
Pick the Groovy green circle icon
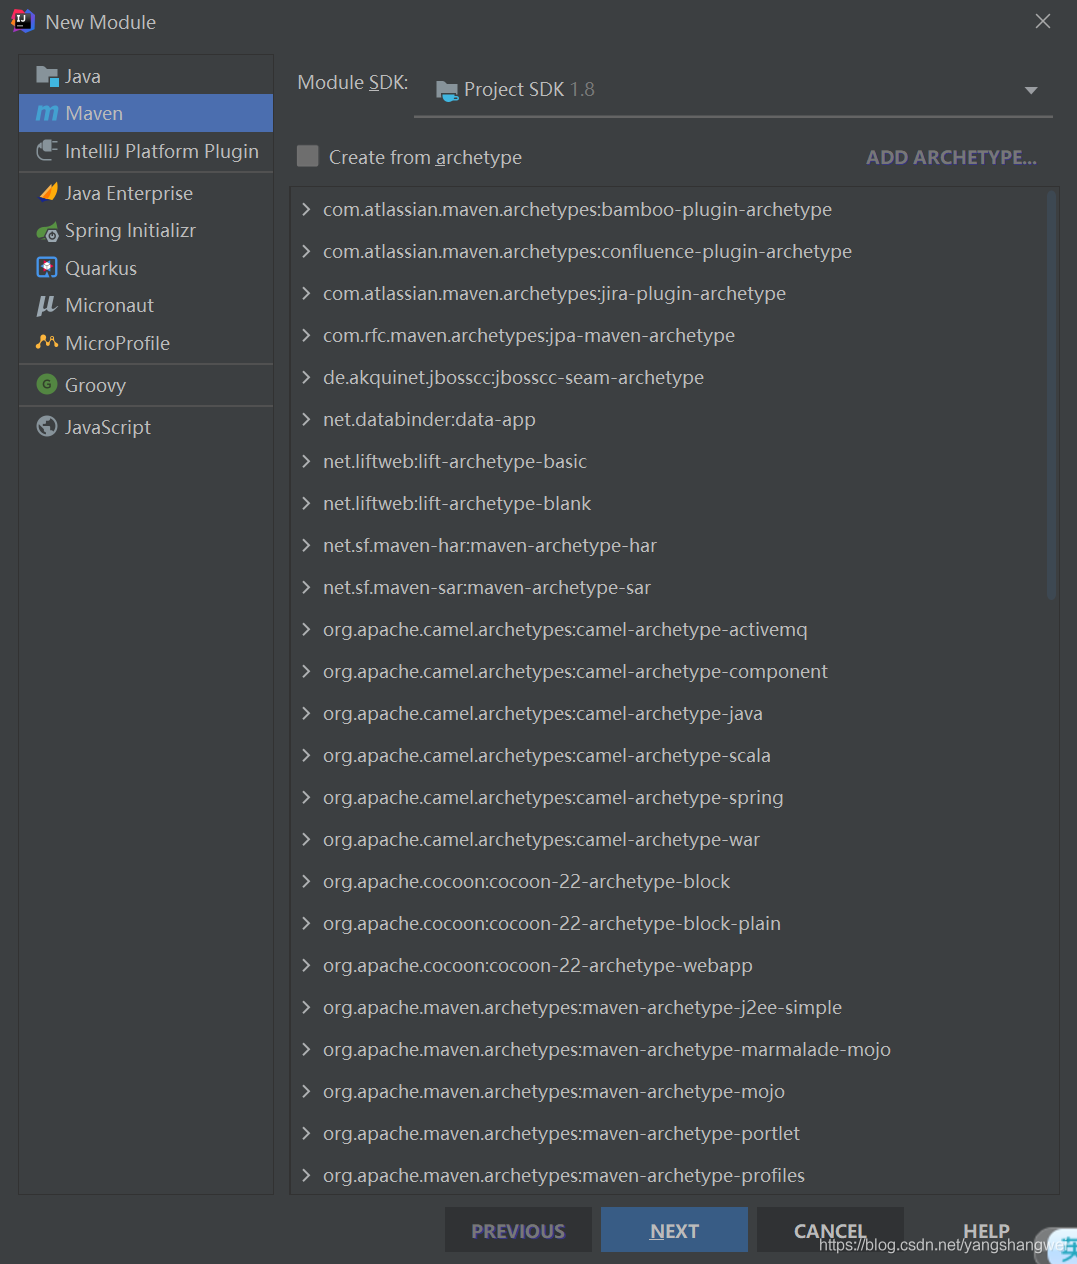(x=47, y=385)
